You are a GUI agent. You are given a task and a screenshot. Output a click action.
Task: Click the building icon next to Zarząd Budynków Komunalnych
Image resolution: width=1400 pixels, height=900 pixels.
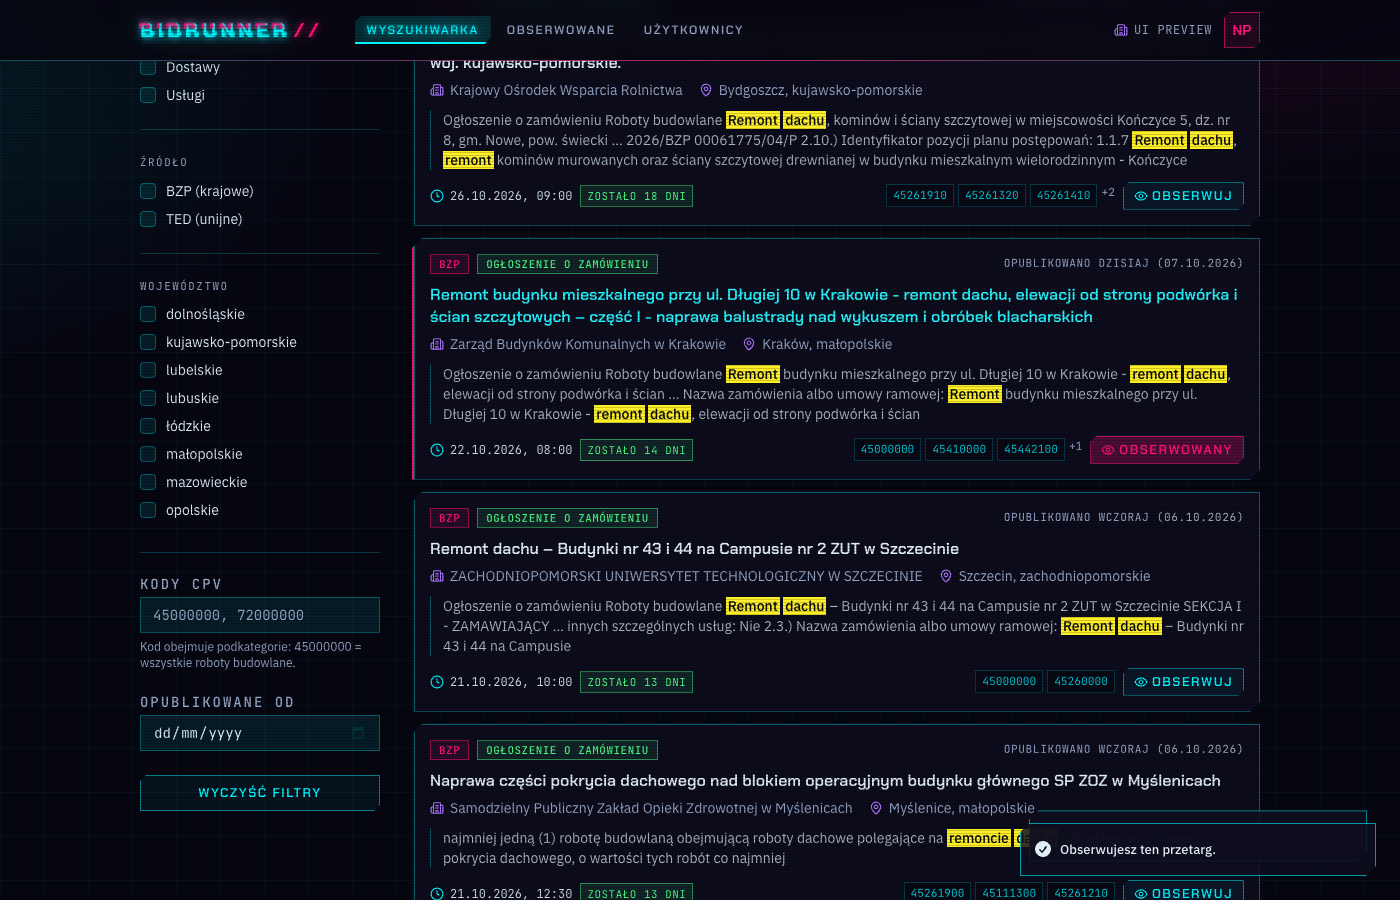pyautogui.click(x=437, y=344)
